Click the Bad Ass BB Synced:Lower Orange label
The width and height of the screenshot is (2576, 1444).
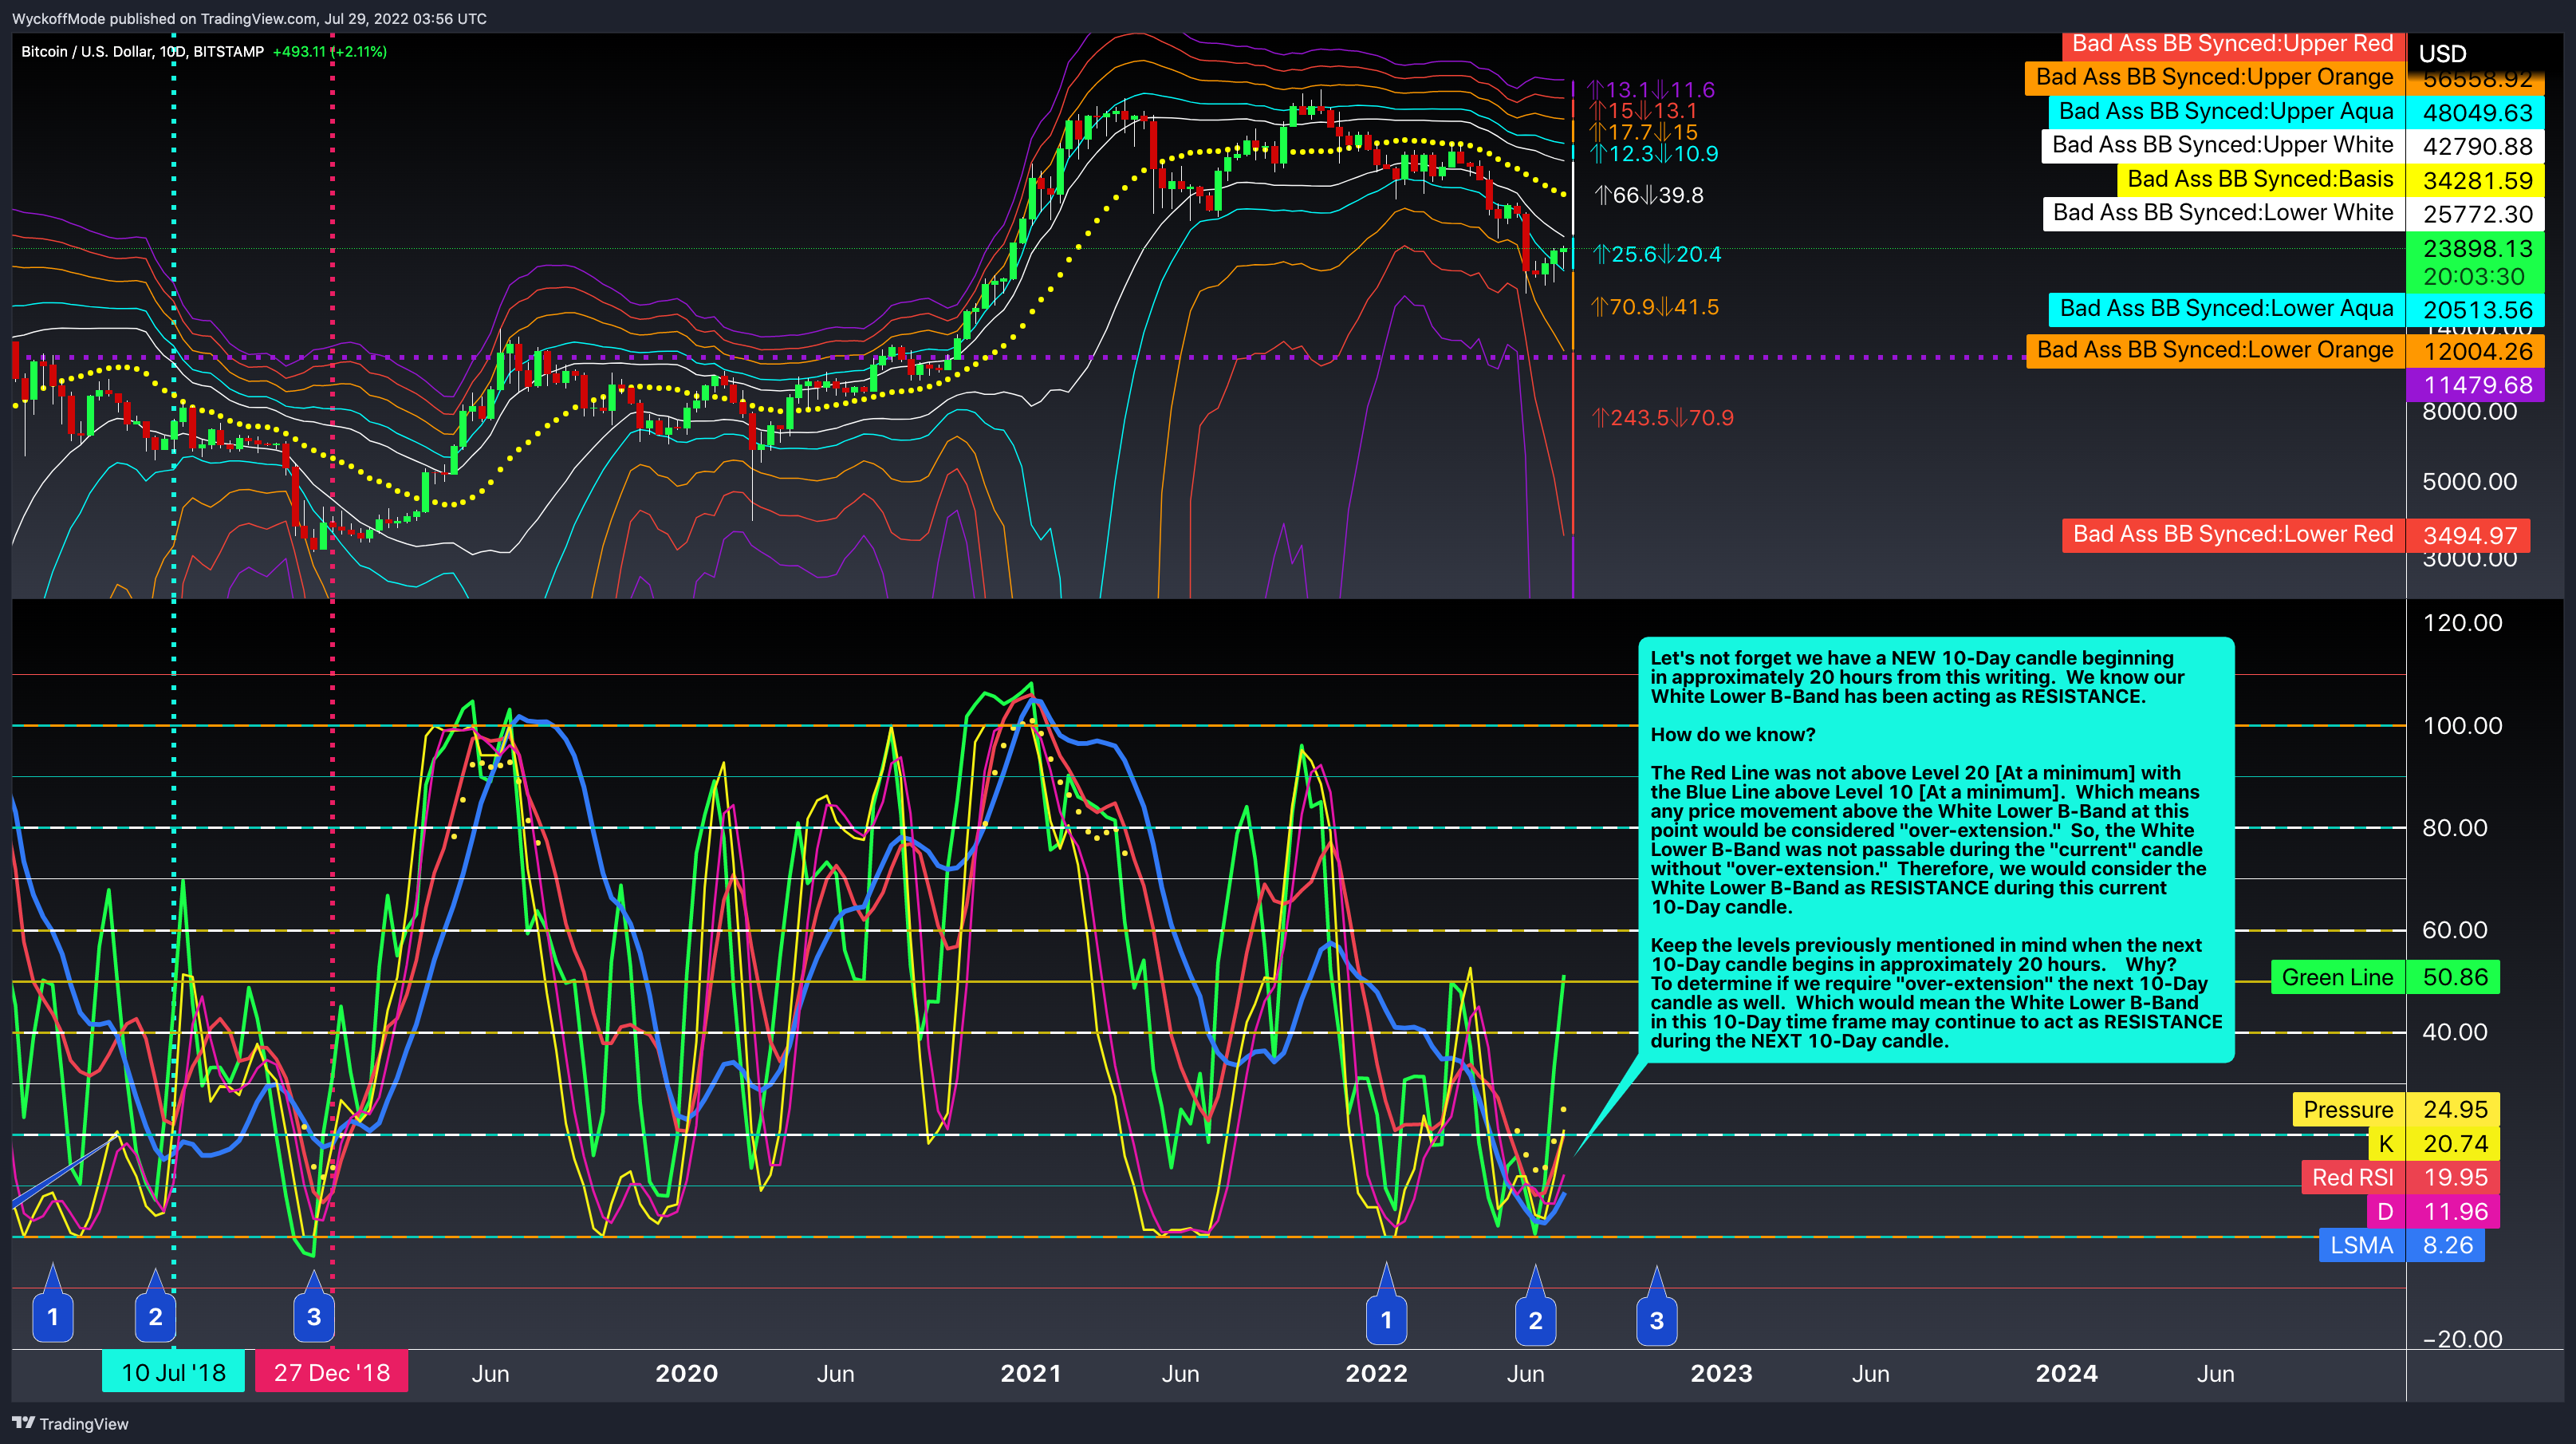tap(2215, 351)
